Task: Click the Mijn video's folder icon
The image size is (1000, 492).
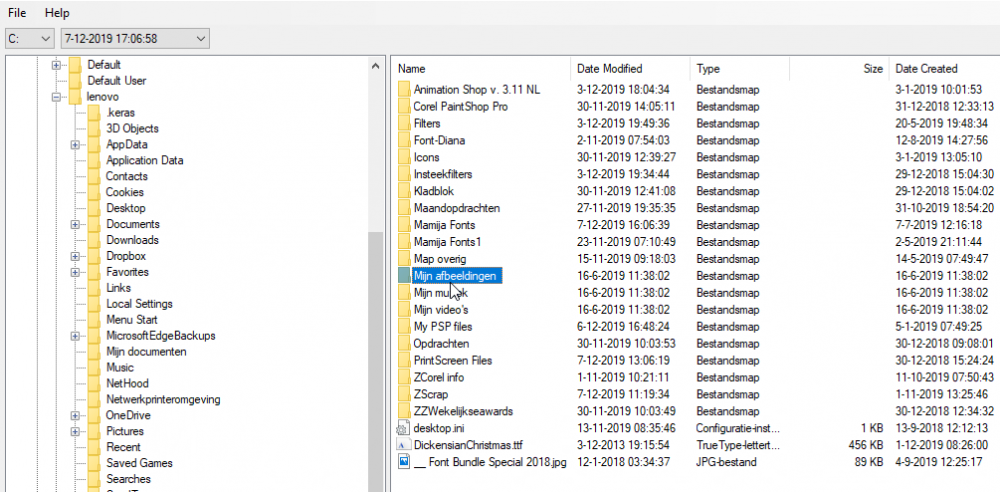Action: [x=404, y=309]
